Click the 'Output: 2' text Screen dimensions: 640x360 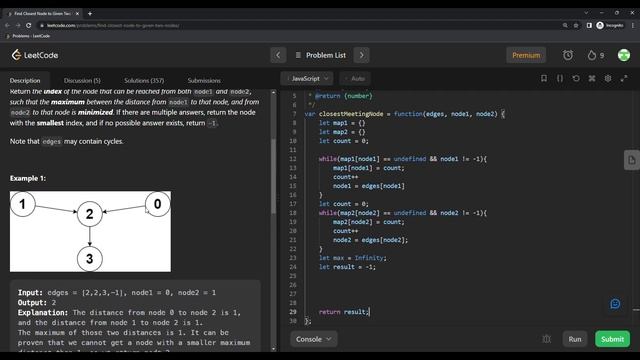pos(37,302)
